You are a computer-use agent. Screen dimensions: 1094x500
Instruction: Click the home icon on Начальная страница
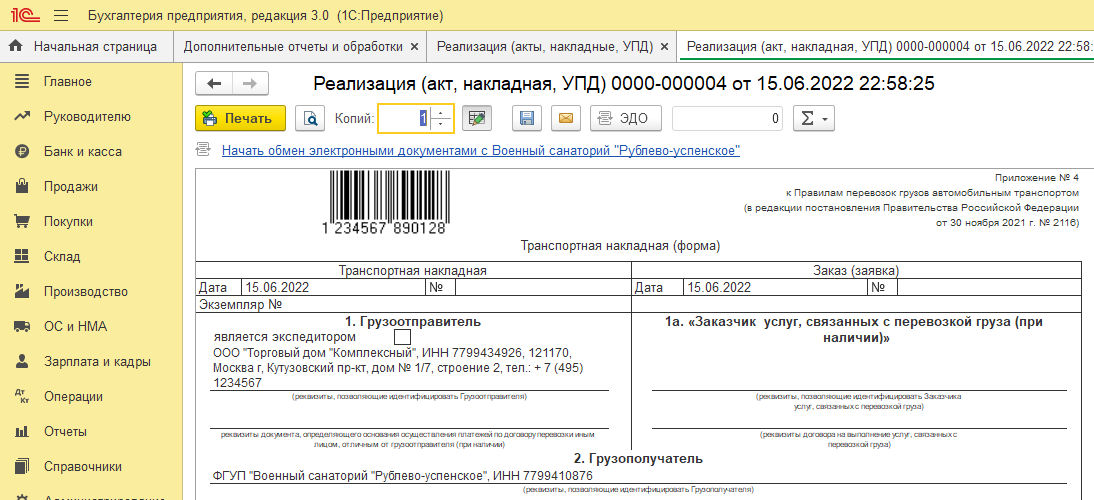17,46
